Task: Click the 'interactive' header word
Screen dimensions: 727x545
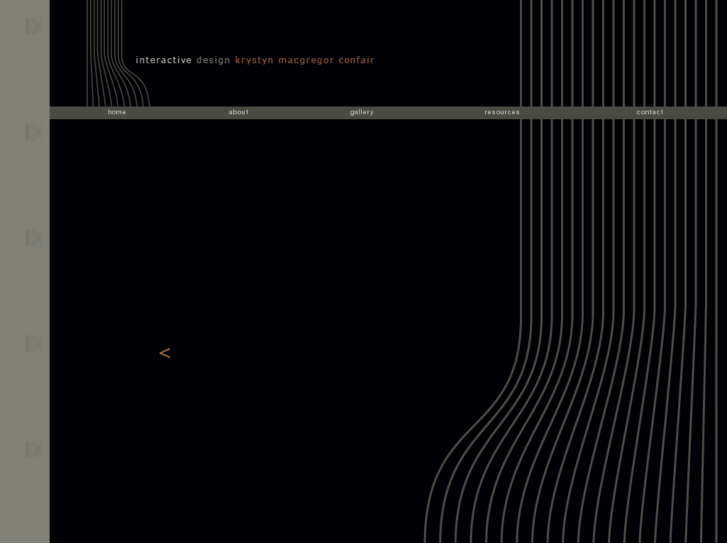Action: (x=163, y=60)
